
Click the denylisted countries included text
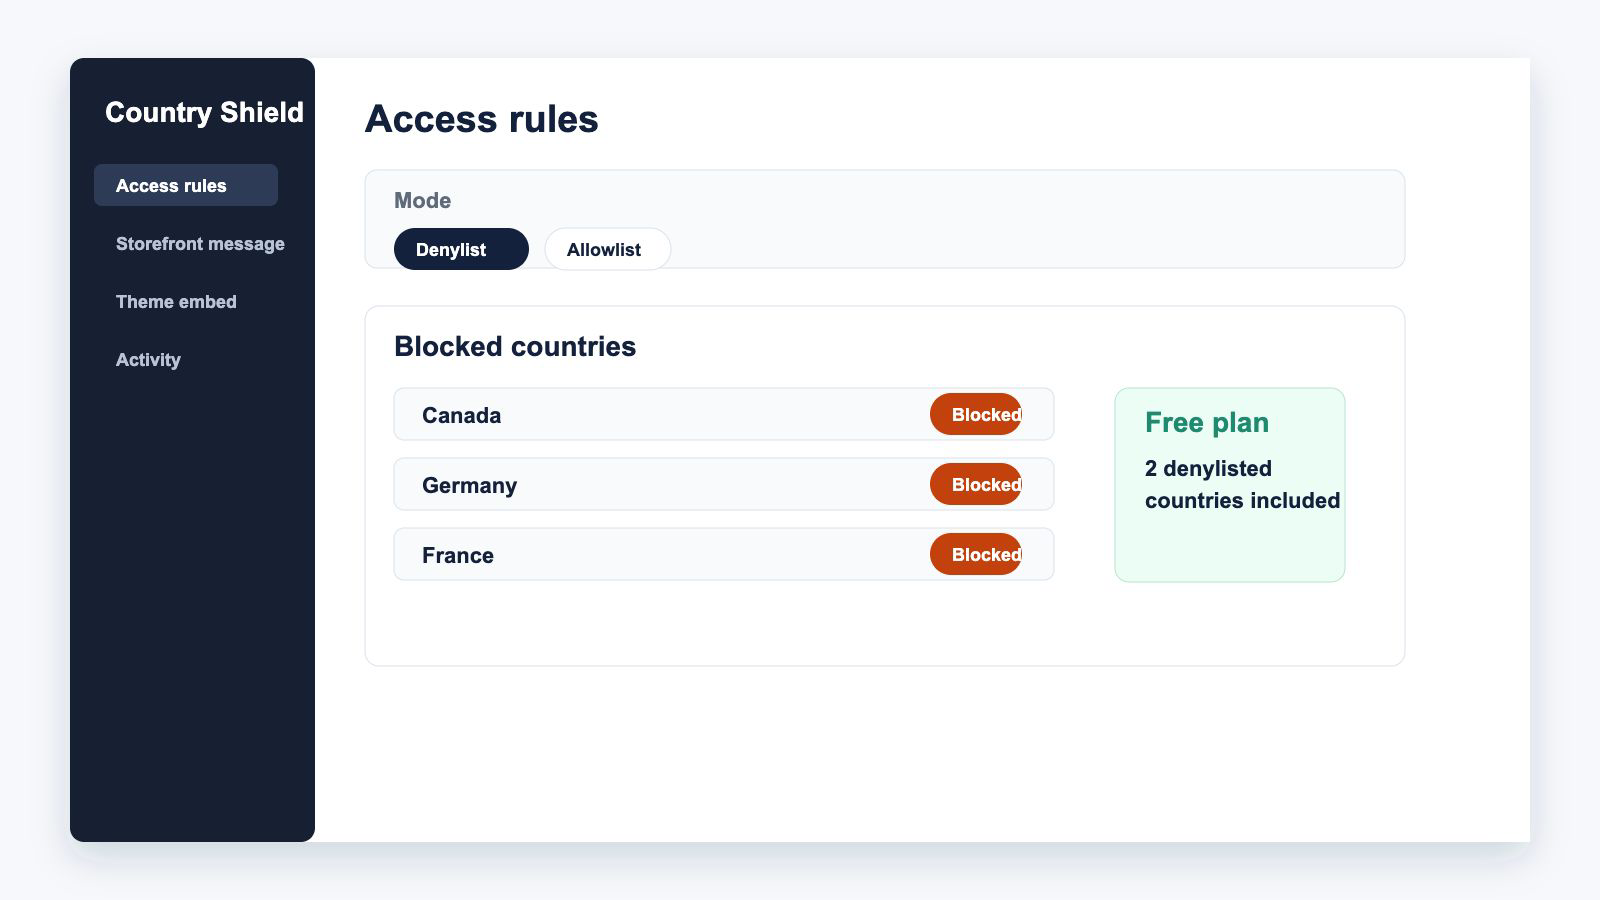click(1243, 485)
